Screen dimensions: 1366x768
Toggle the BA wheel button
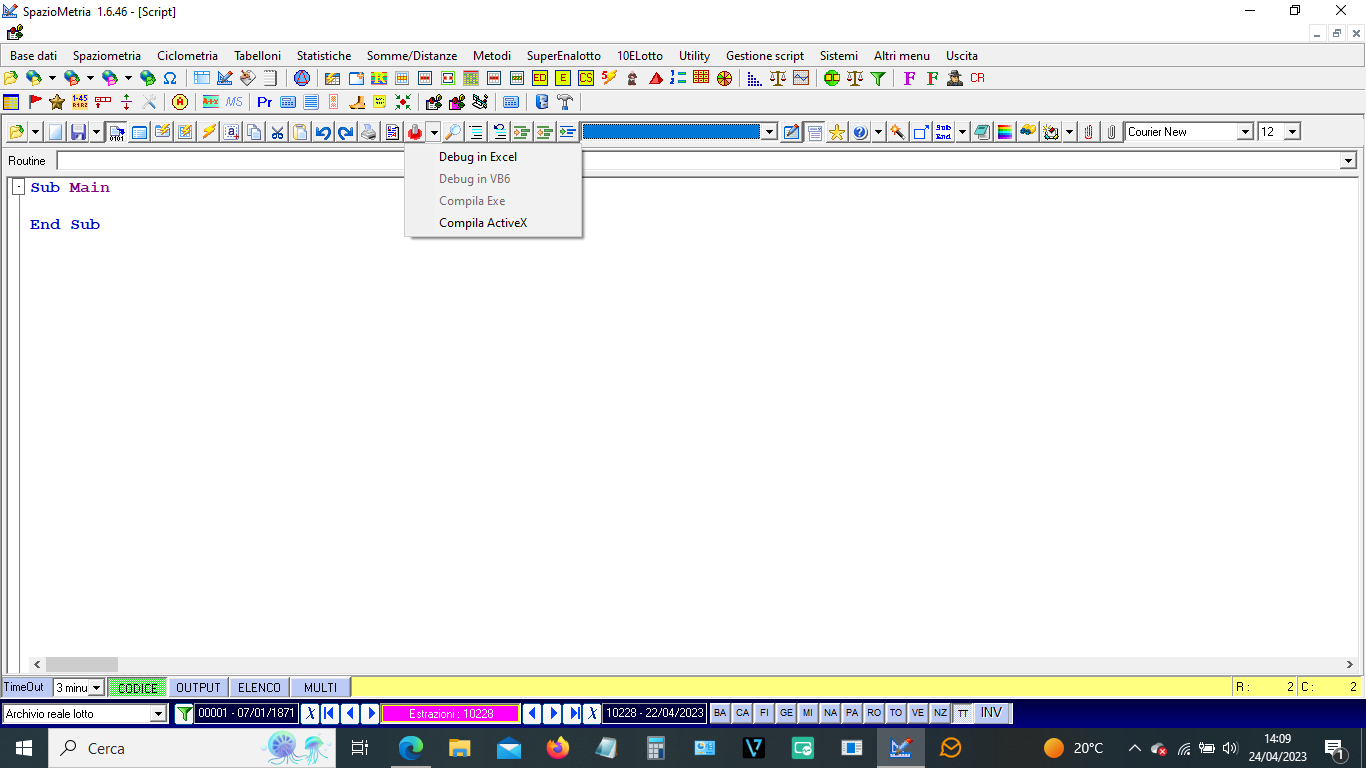tap(720, 713)
